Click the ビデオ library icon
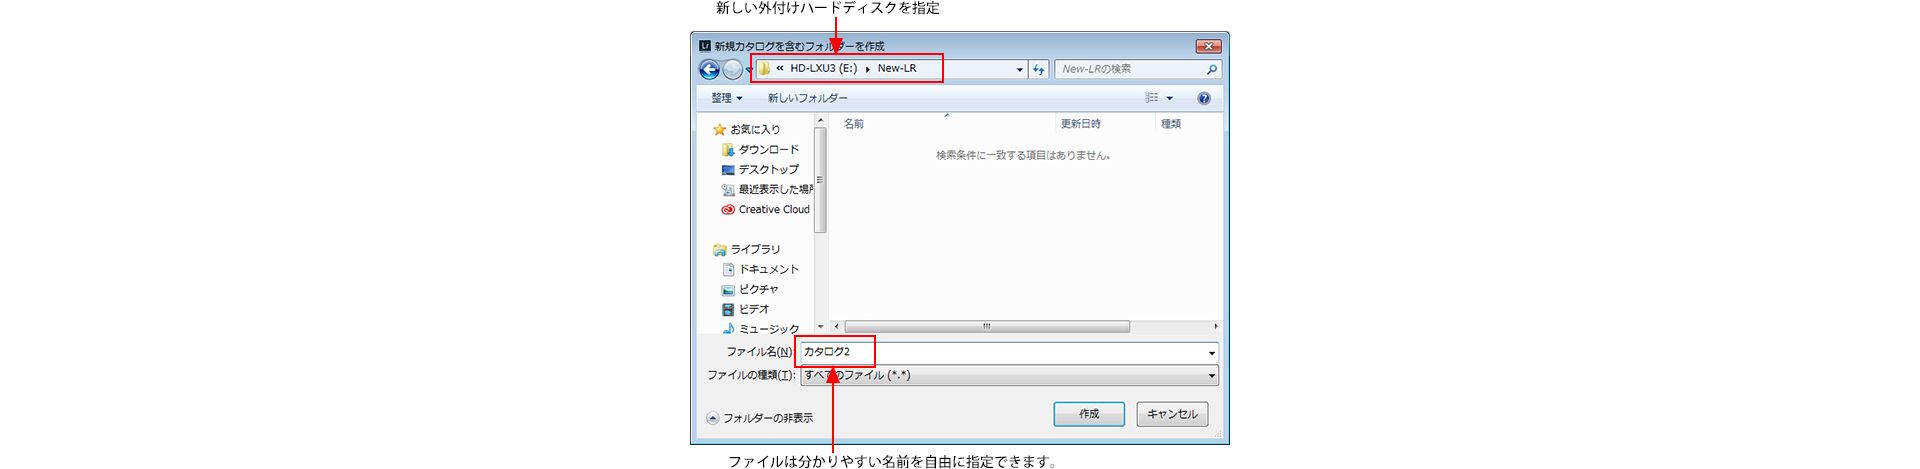Screen dimensions: 1920x469 [x=728, y=309]
